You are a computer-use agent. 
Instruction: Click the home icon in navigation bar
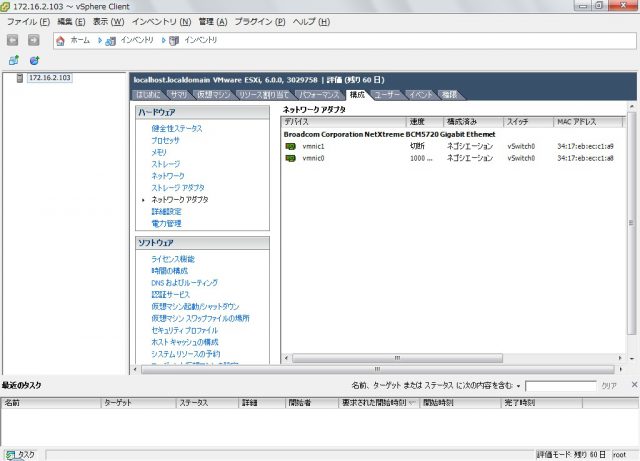pyautogui.click(x=61, y=40)
